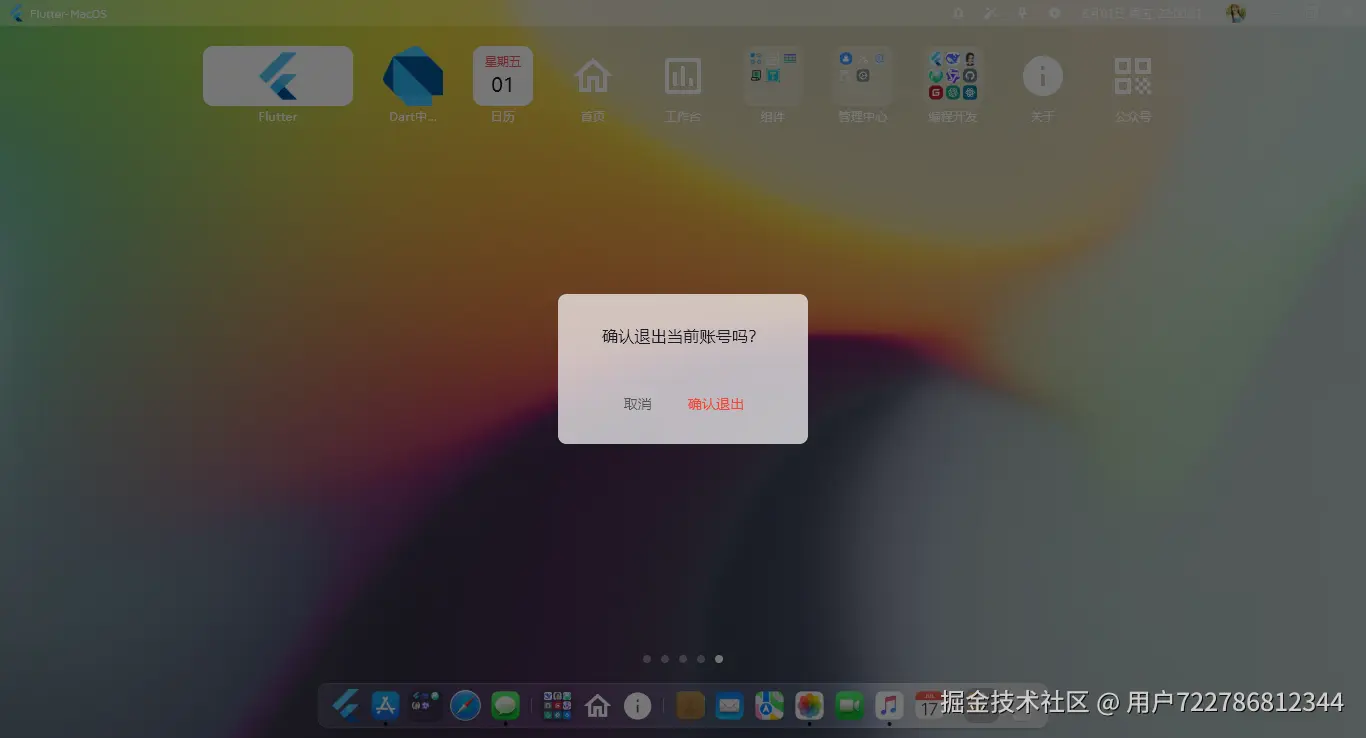Image resolution: width=1366 pixels, height=738 pixels.
Task: Click the settings gear in the menu bar
Action: (x=1053, y=13)
